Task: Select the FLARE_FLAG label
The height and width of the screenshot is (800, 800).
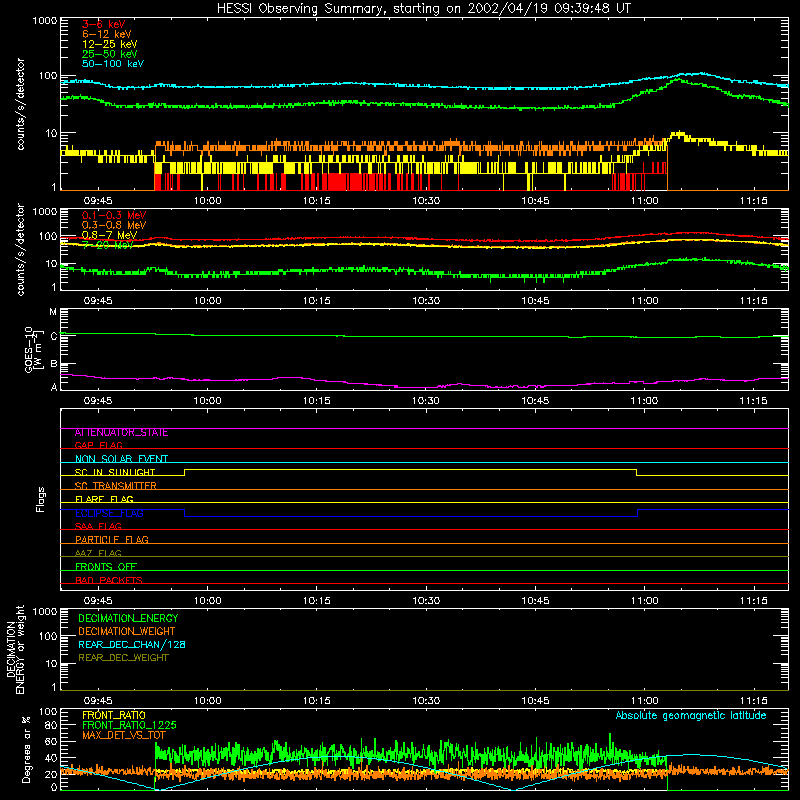Action: pos(104,499)
